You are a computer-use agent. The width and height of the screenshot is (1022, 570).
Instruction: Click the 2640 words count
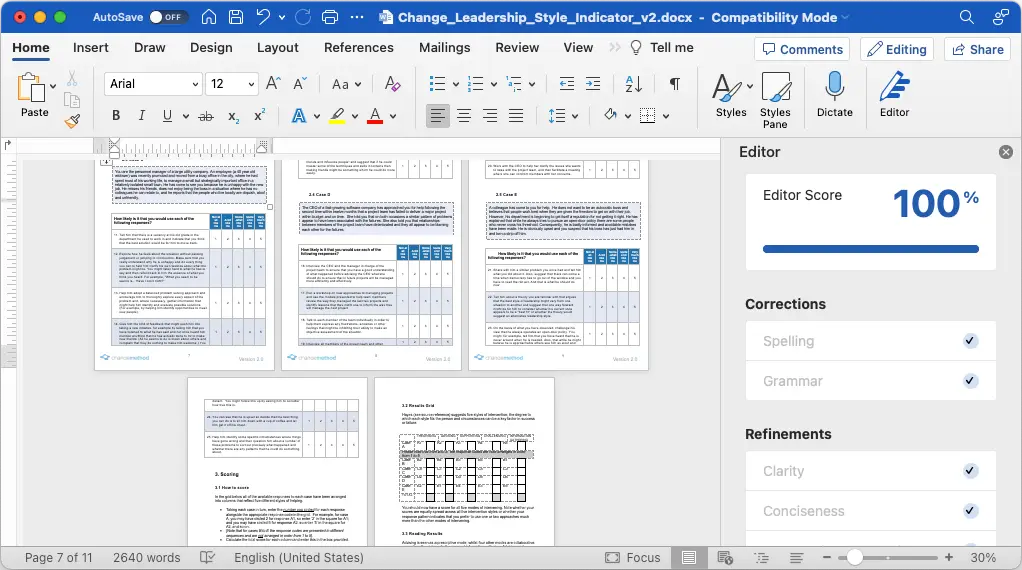[x=147, y=558]
